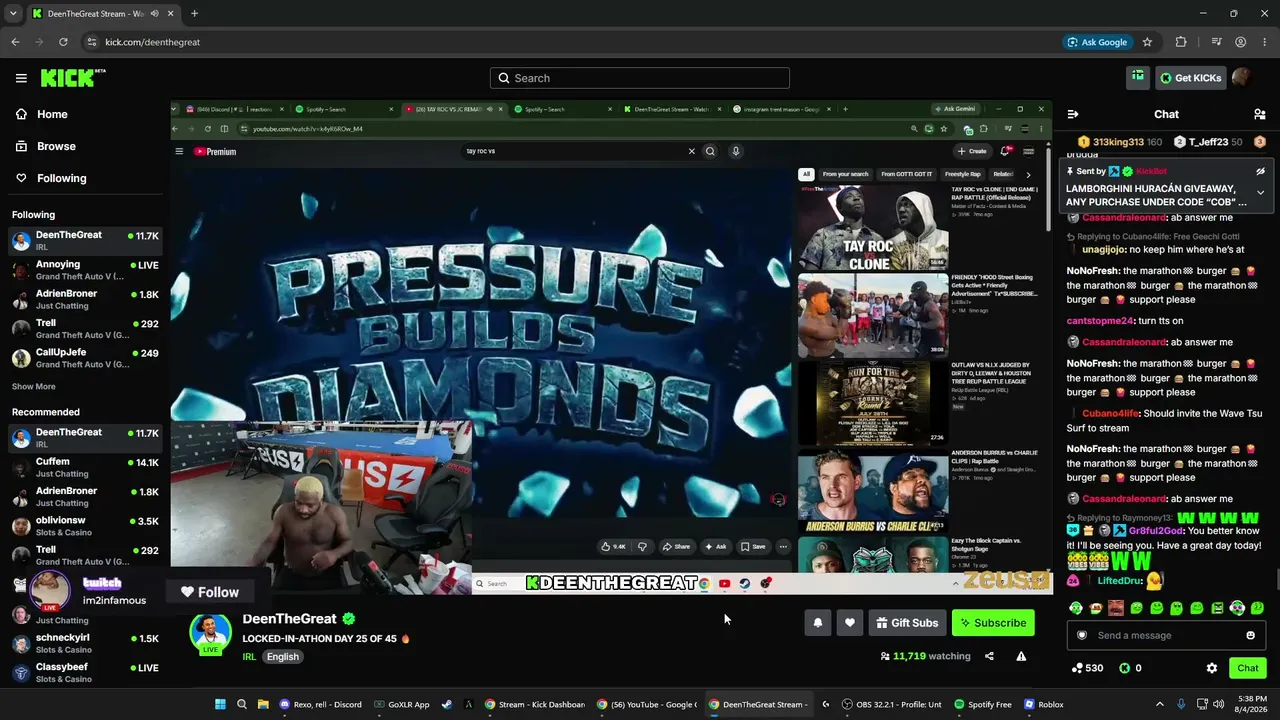Screen dimensions: 1280x720
Task: Click the Ask Google button
Action: pos(1097,42)
